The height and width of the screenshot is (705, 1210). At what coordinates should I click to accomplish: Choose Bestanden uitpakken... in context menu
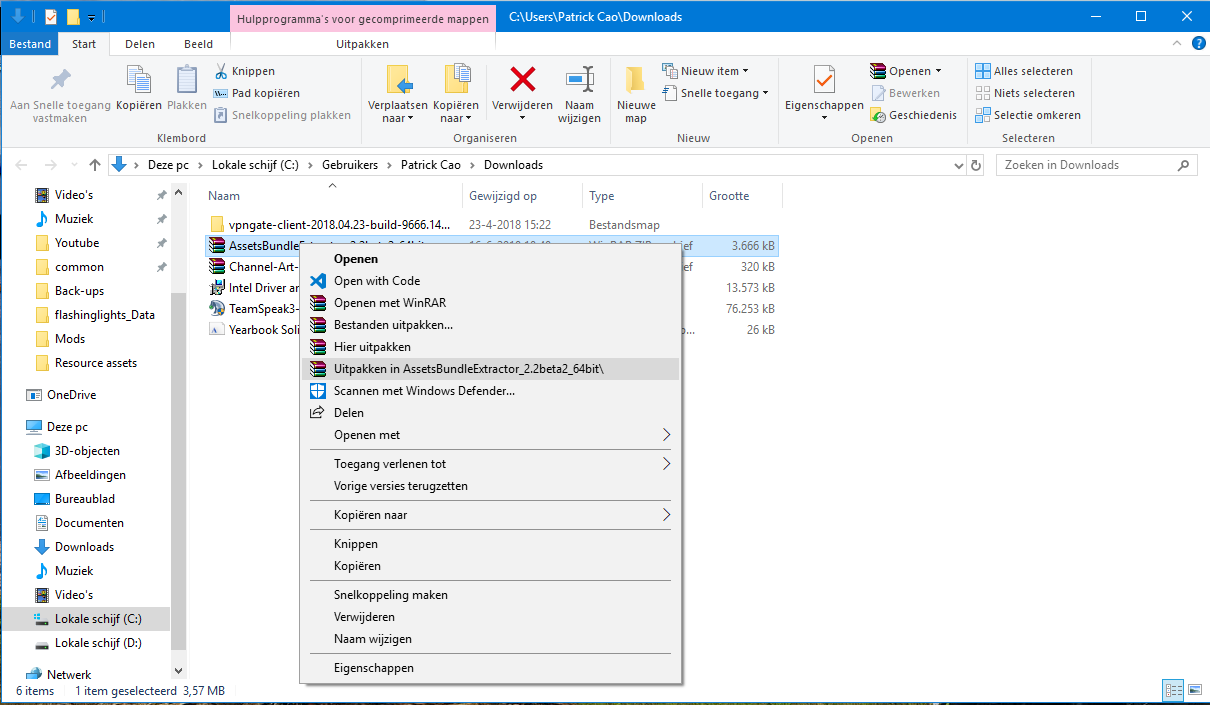(x=490, y=325)
